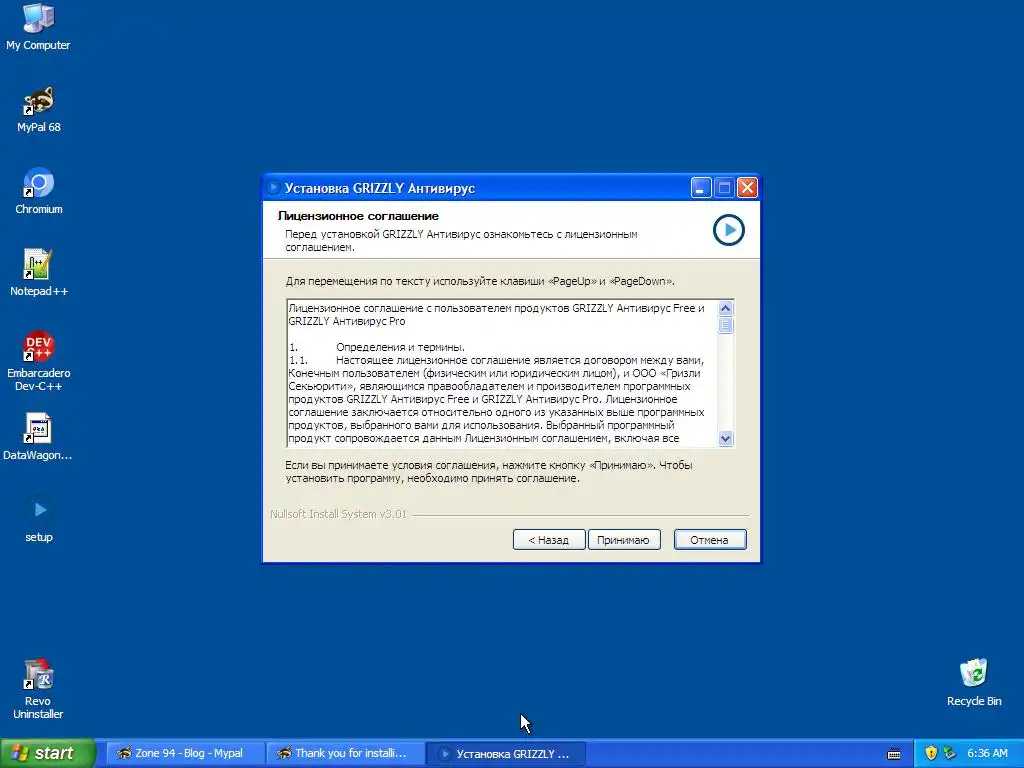Viewport: 1024px width, 768px height.
Task: Click the installer title bar icon
Action: pos(273,188)
